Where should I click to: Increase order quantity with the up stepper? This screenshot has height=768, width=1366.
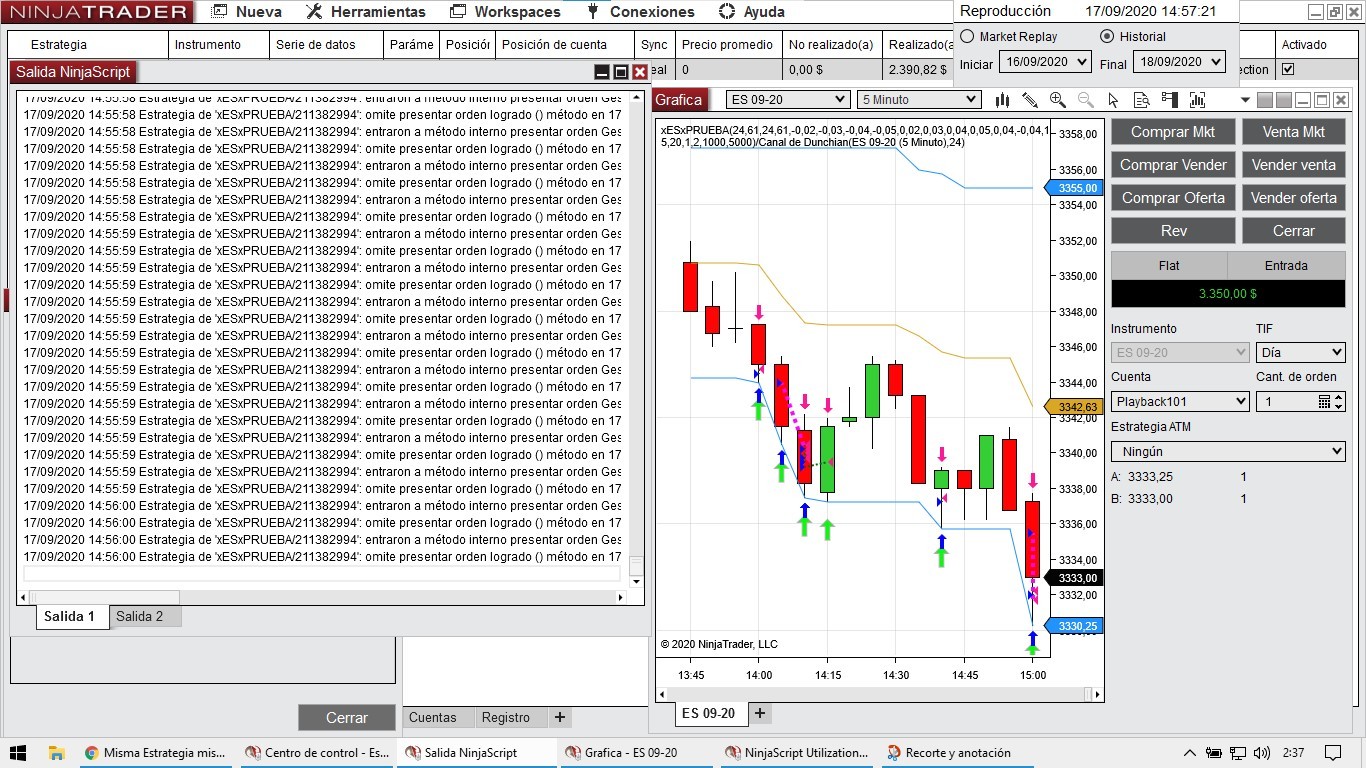pyautogui.click(x=1339, y=397)
